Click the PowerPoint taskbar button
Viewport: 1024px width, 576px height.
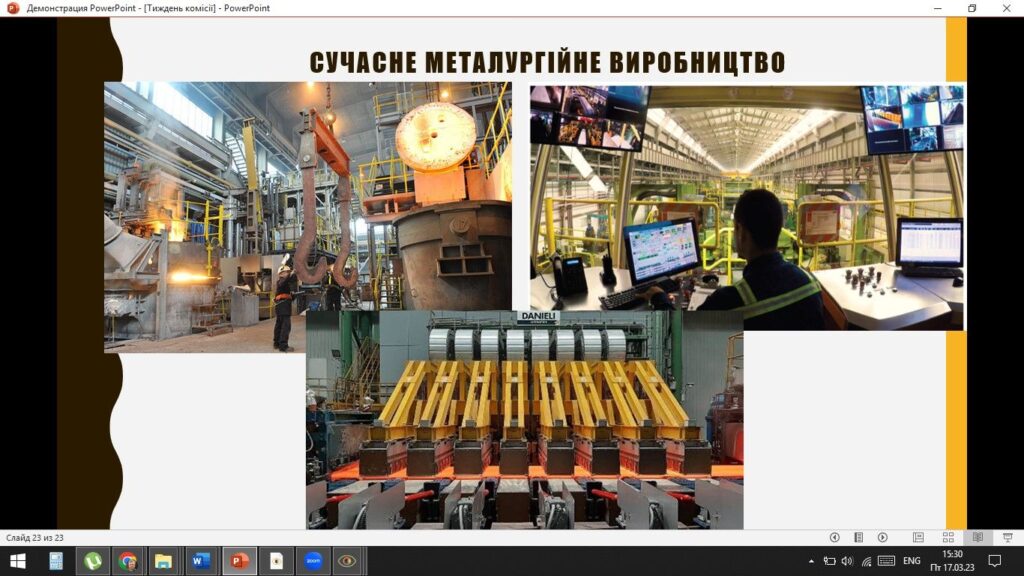[239, 561]
